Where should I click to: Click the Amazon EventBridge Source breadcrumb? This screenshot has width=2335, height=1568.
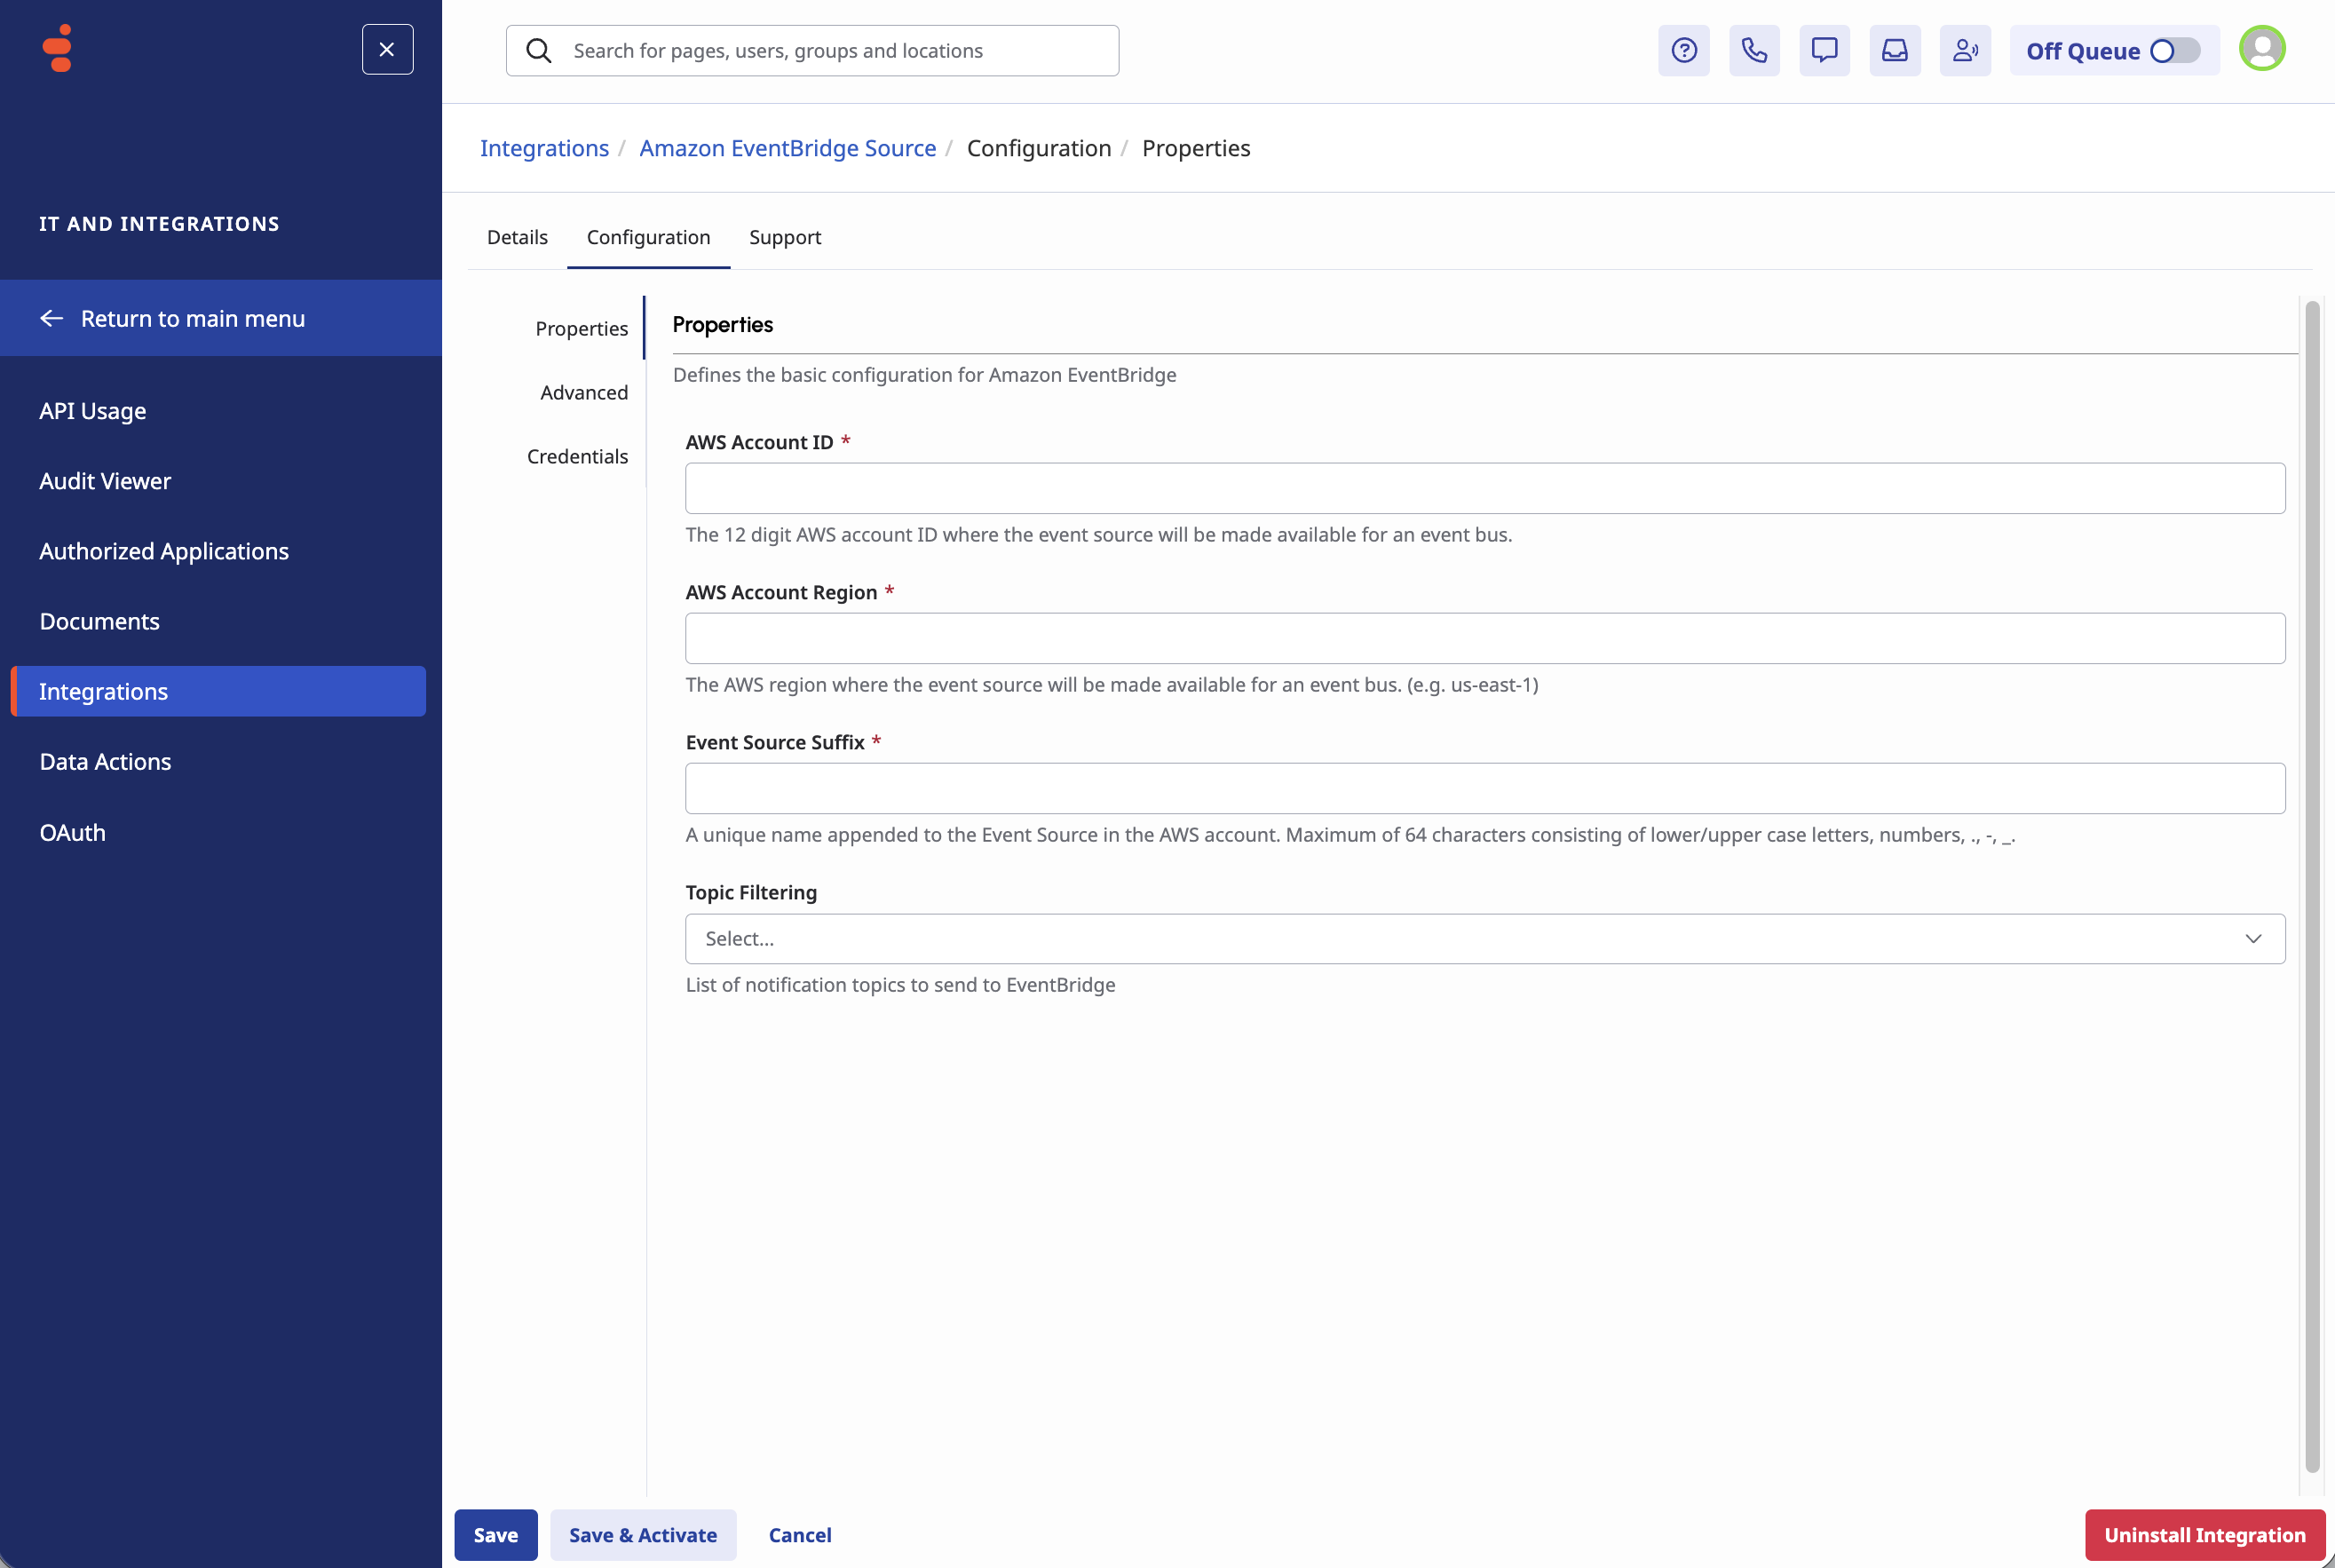787,148
